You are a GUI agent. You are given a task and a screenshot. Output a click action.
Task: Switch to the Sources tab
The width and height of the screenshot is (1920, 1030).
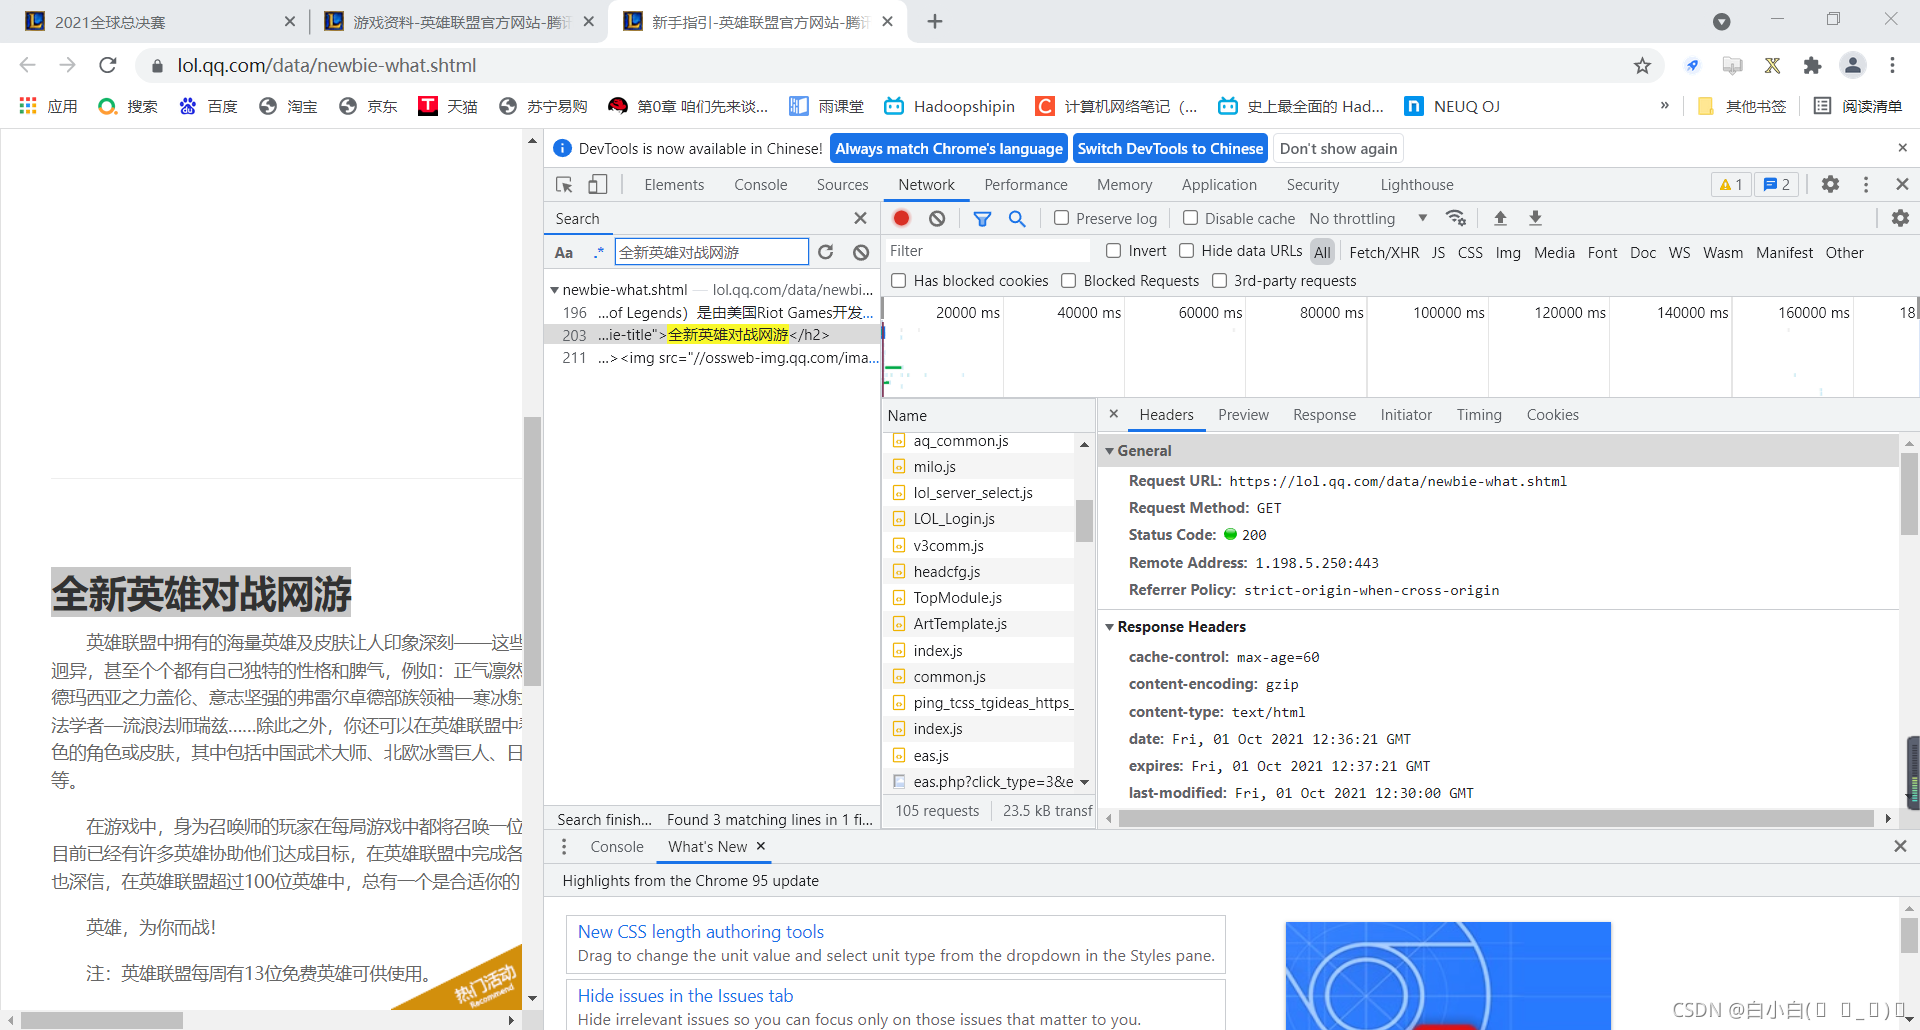click(x=842, y=185)
